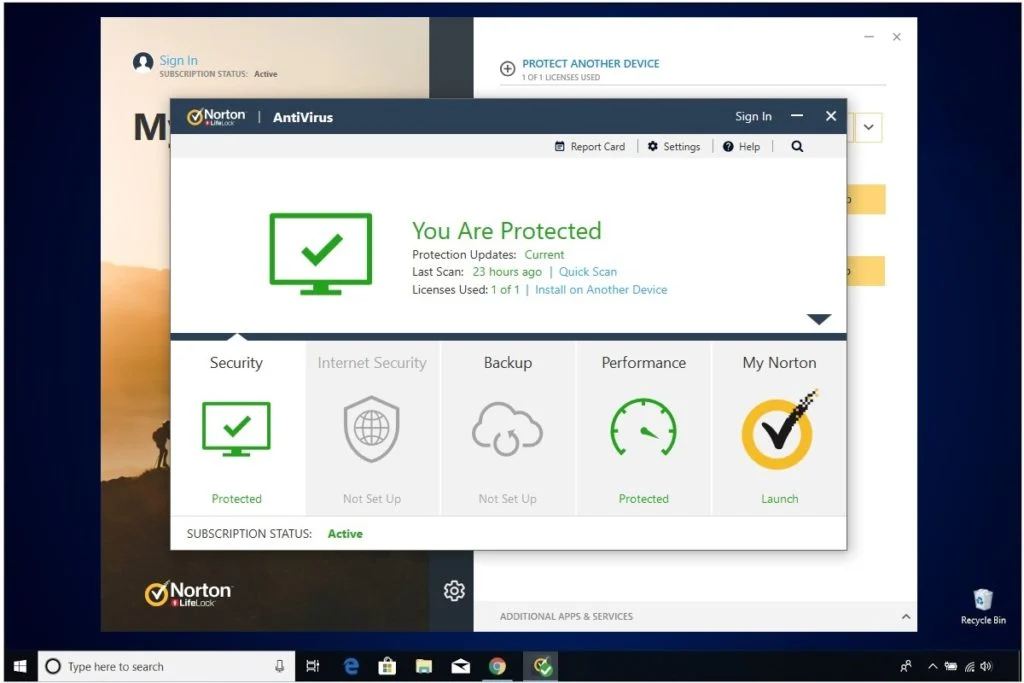Click the Performance gauge icon
Screen dimensions: 1024x683
pyautogui.click(x=643, y=430)
